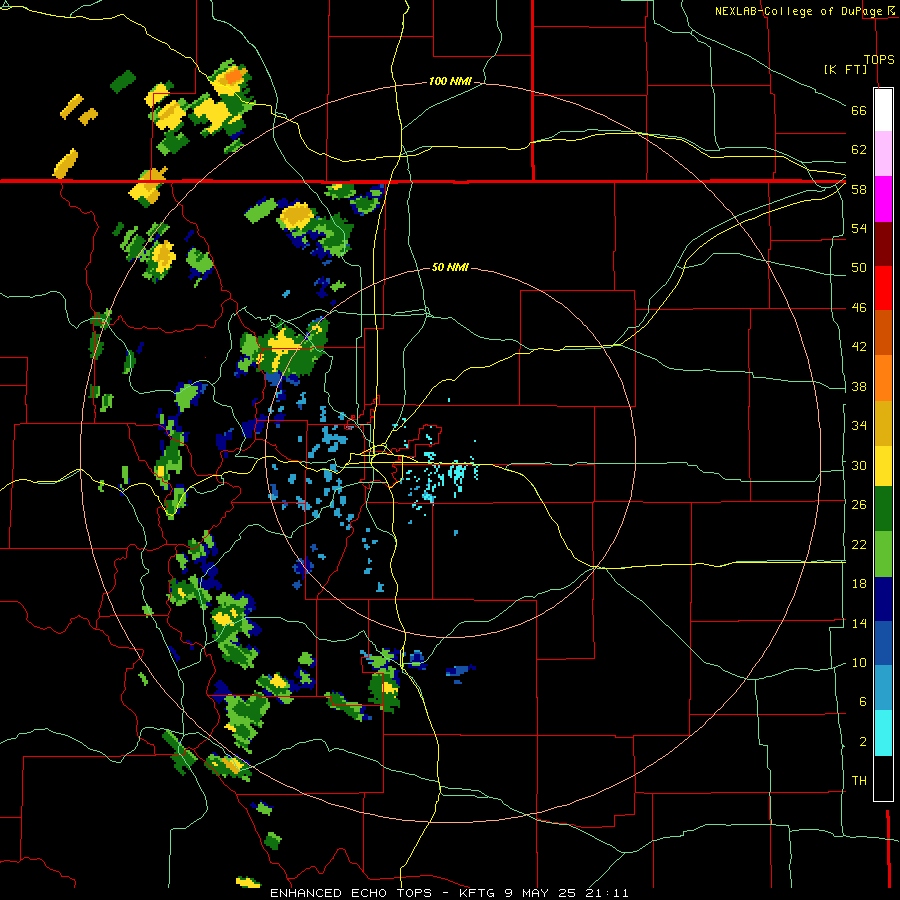Click the 14 legend value
This screenshot has height=900, width=900.
tap(859, 623)
